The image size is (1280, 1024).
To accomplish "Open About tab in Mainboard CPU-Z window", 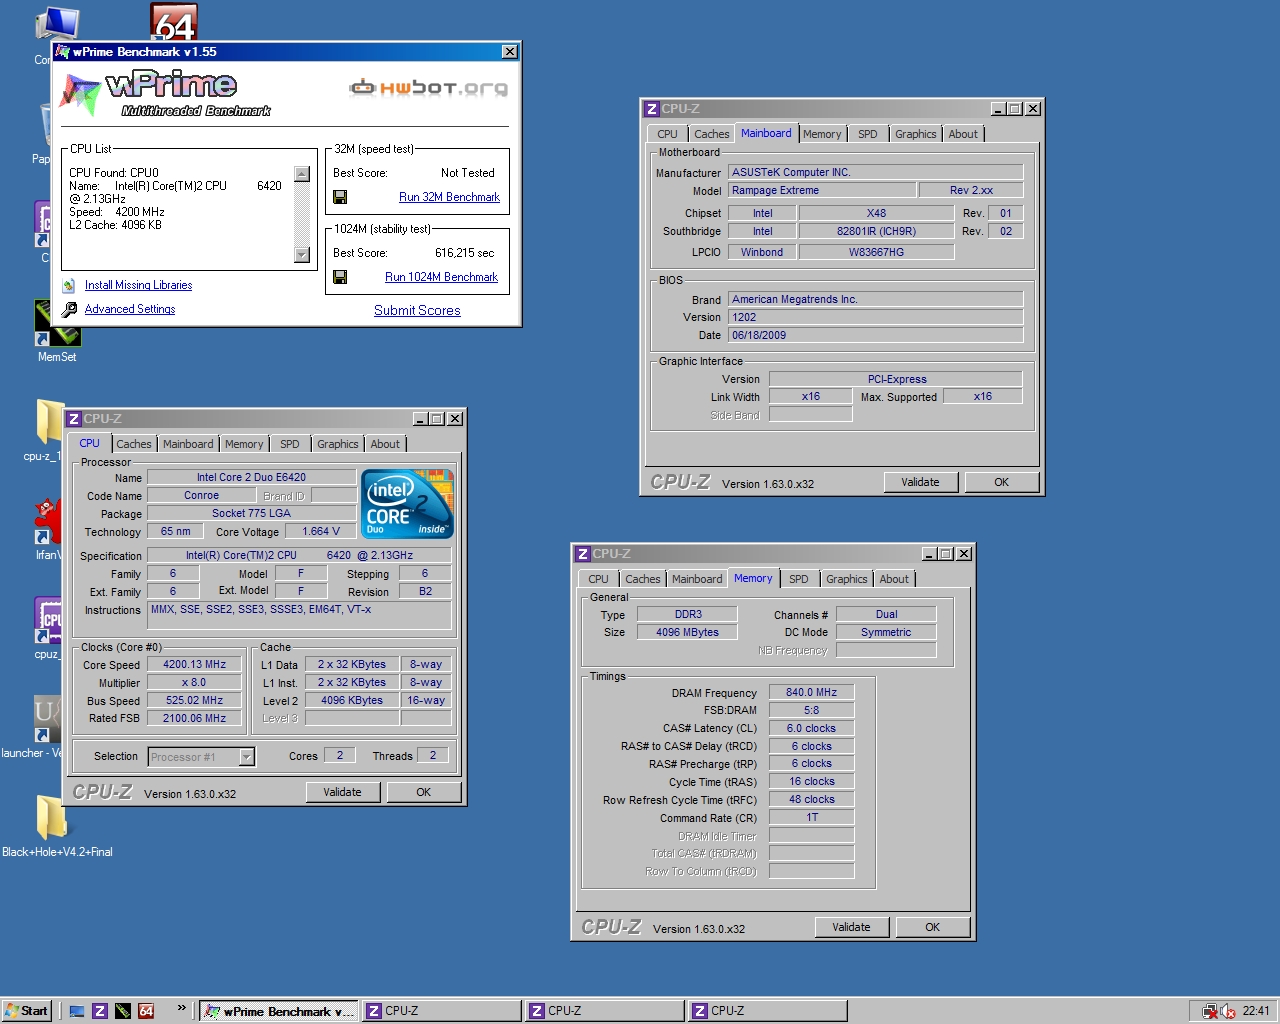I will click(963, 134).
